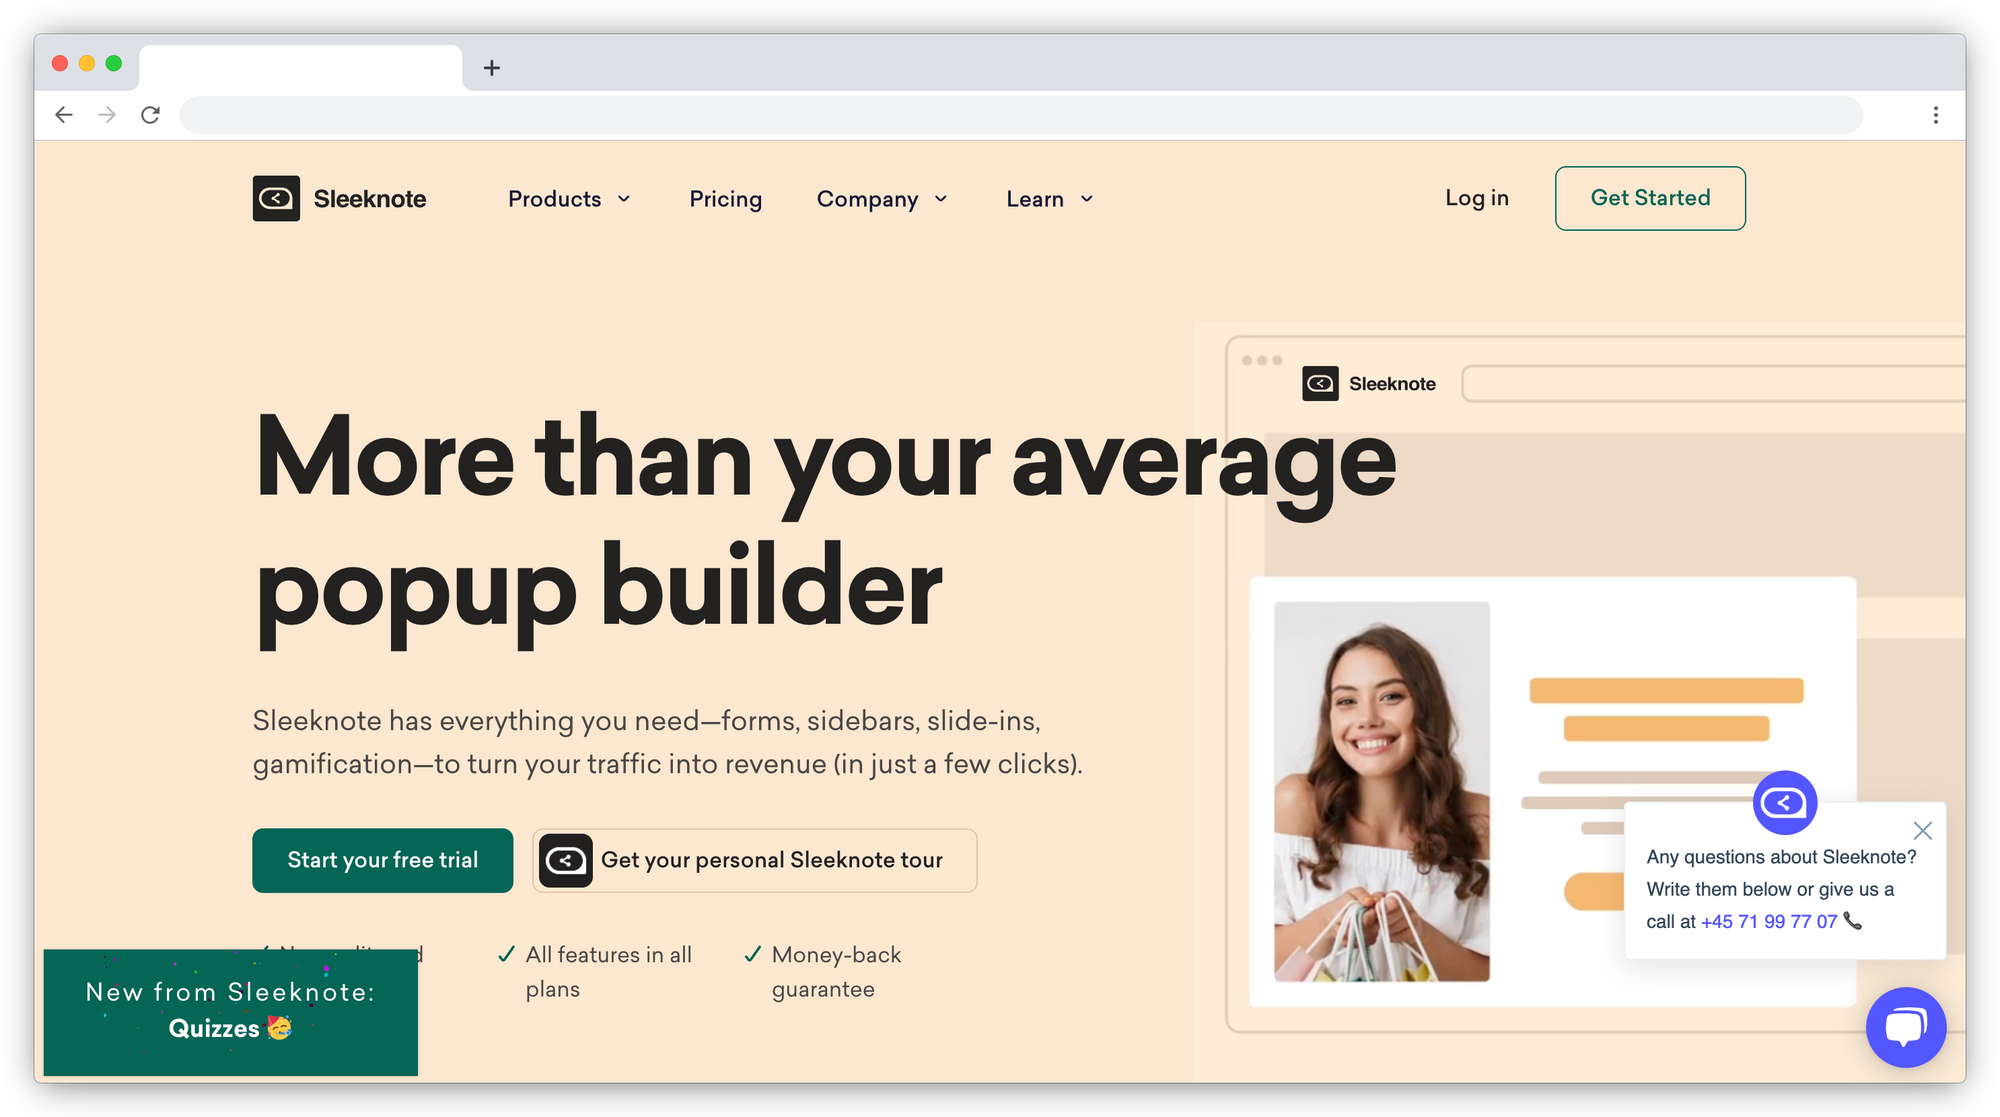Click the Sleeknote logo in mockup browser

pyautogui.click(x=1369, y=383)
